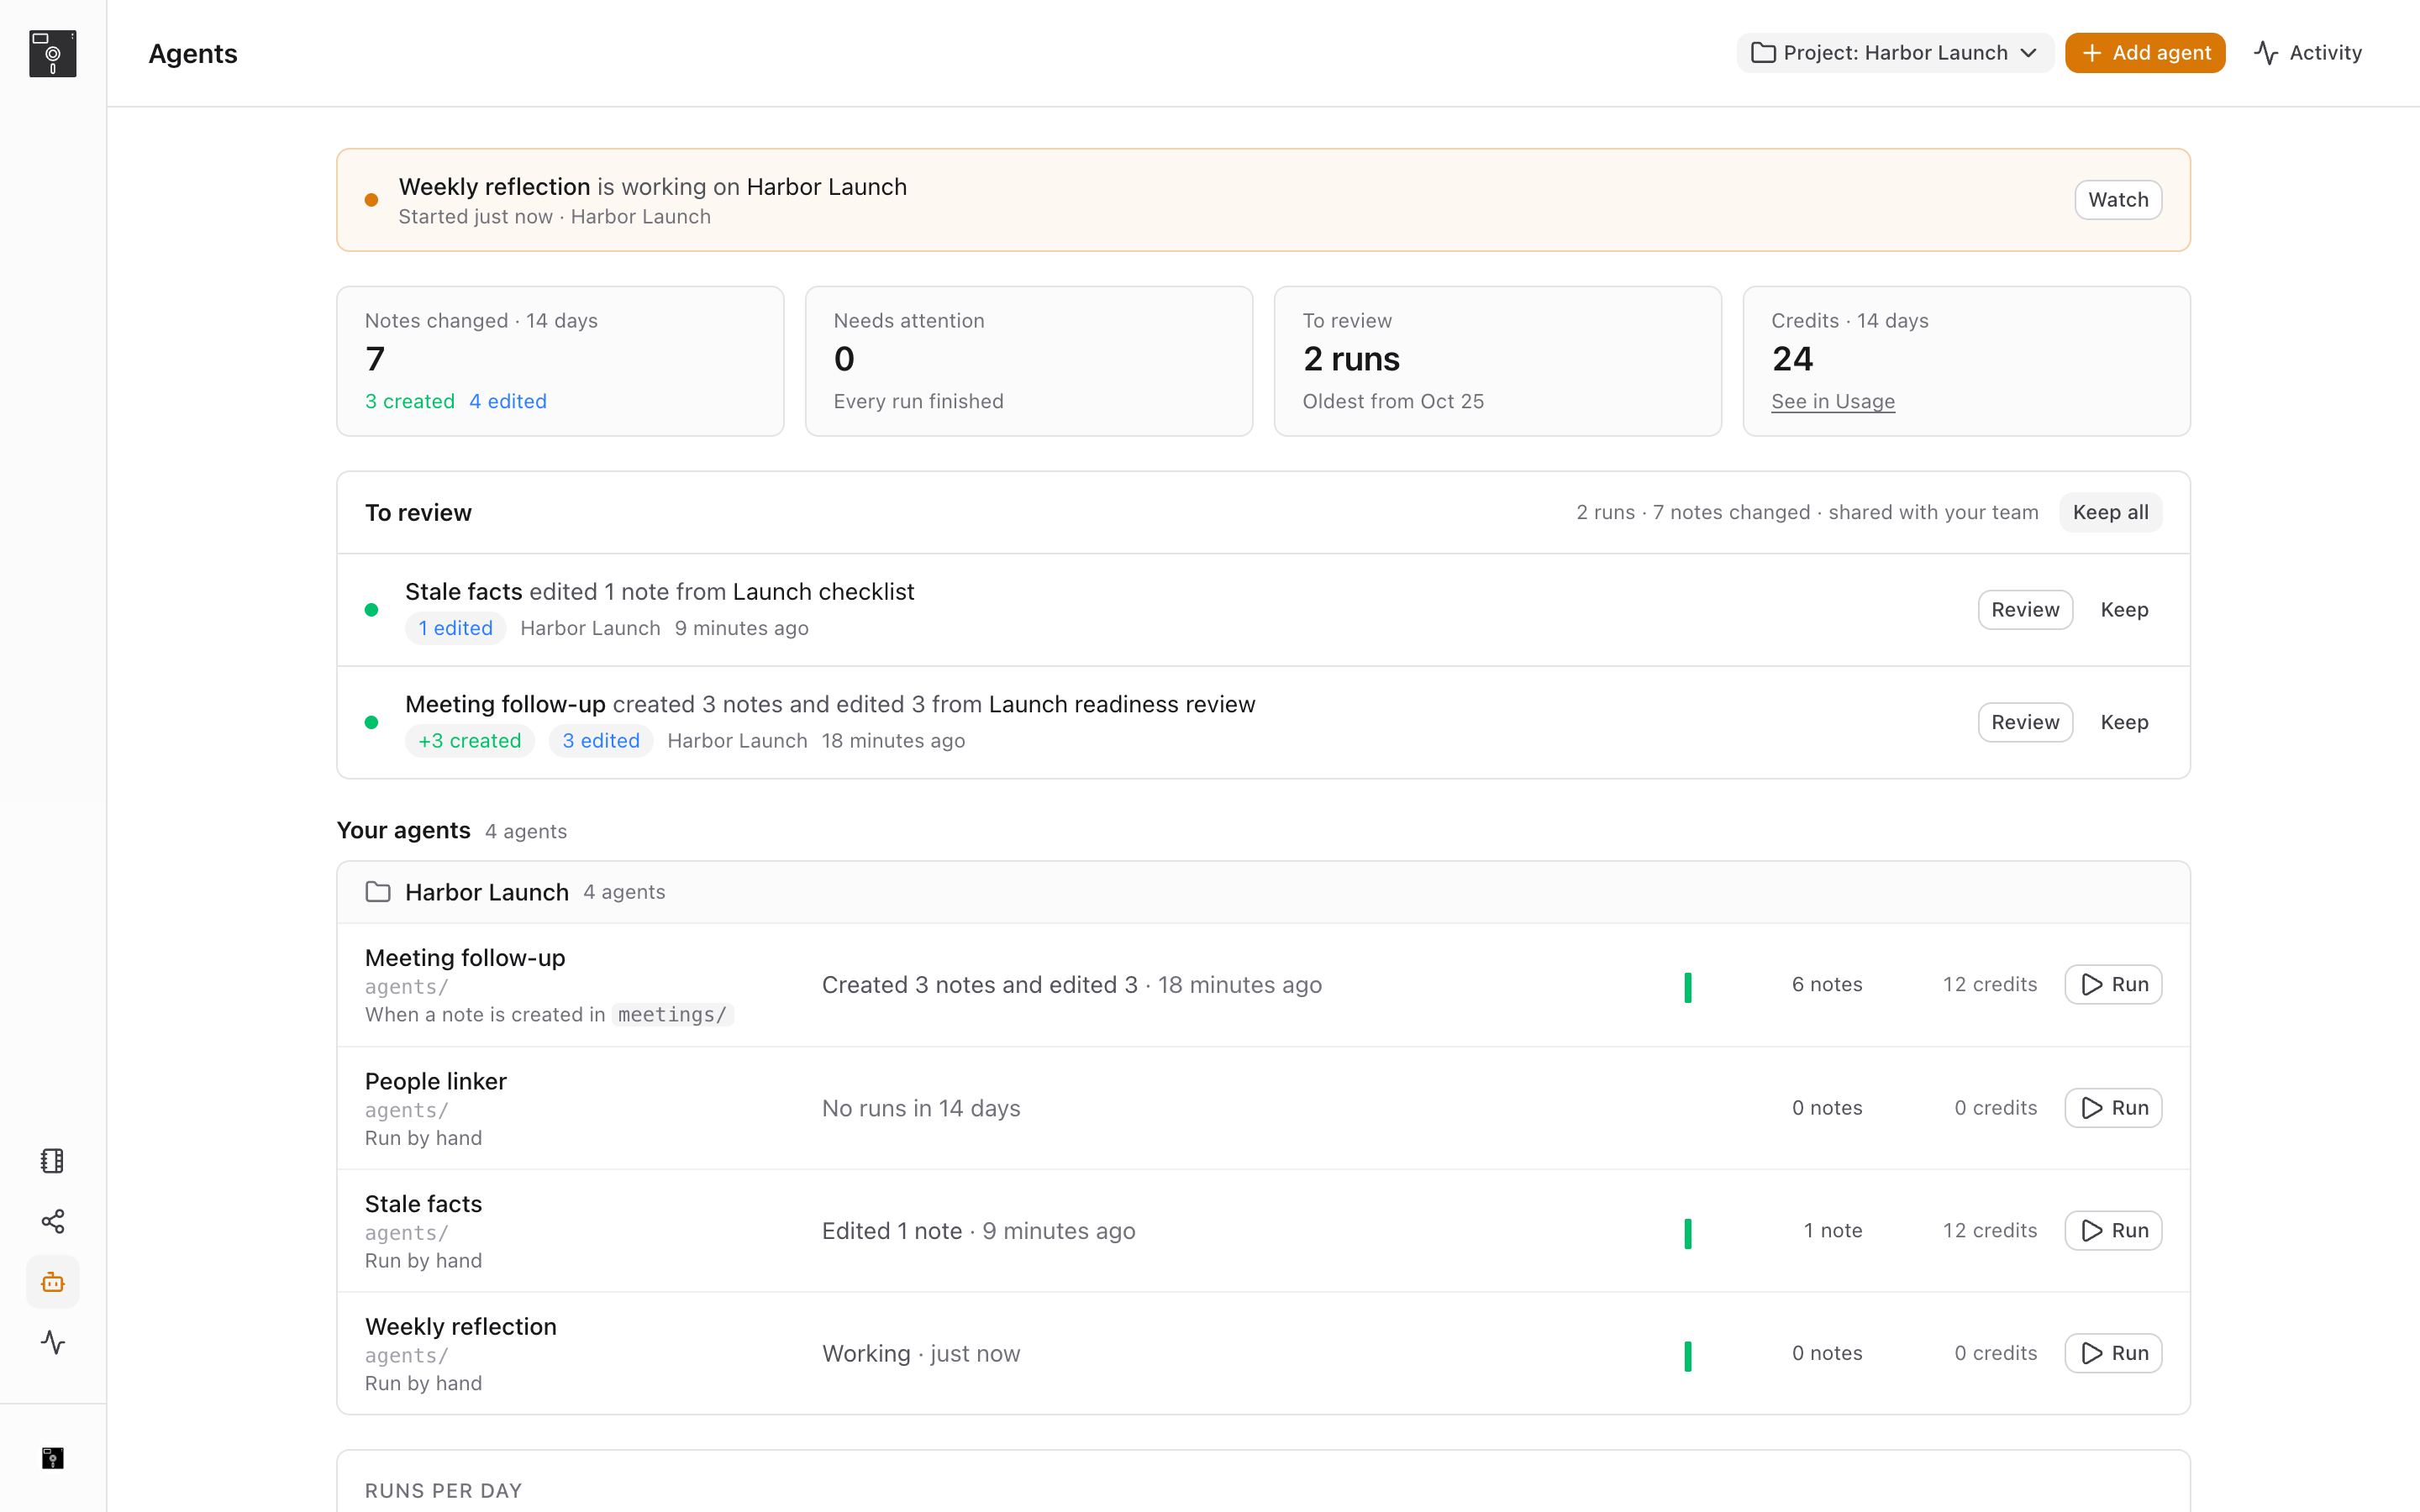
Task: Open the Launch readiness review note link
Action: [x=1122, y=704]
